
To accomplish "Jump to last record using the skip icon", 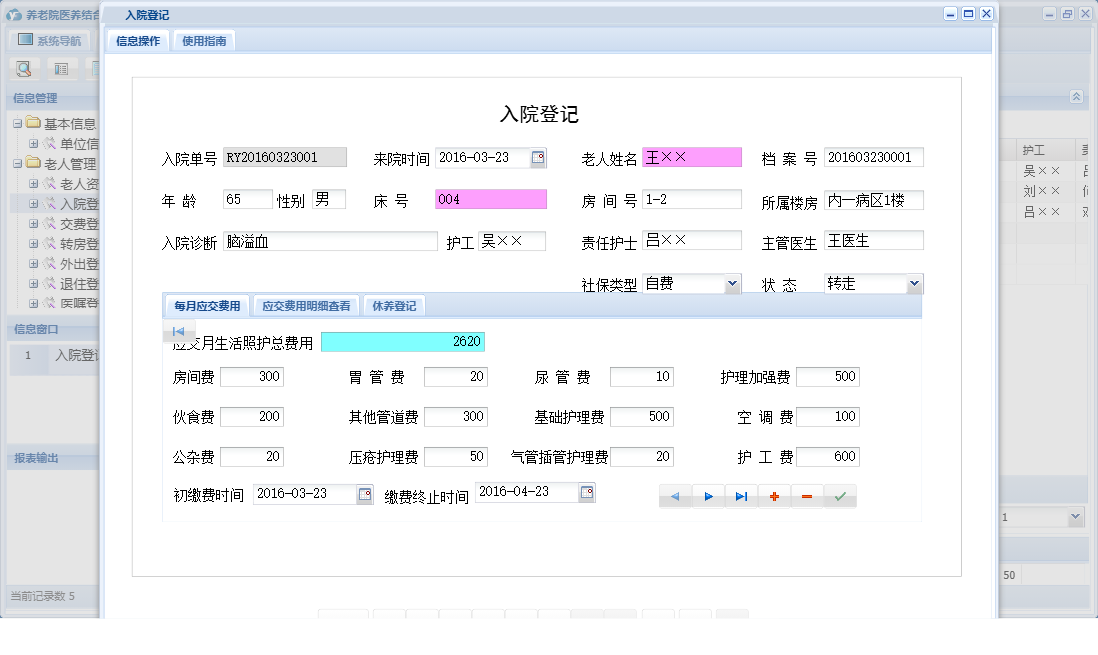I will coord(741,495).
